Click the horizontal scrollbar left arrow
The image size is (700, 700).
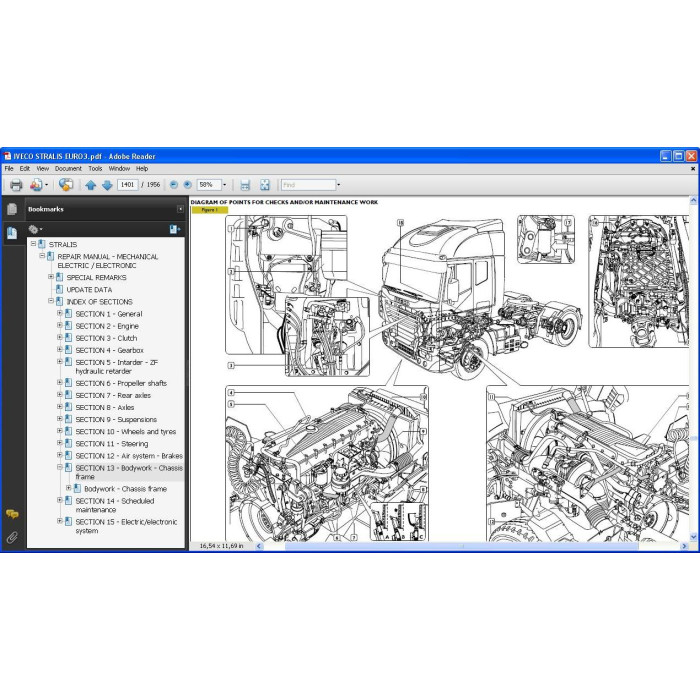pyautogui.click(x=259, y=546)
